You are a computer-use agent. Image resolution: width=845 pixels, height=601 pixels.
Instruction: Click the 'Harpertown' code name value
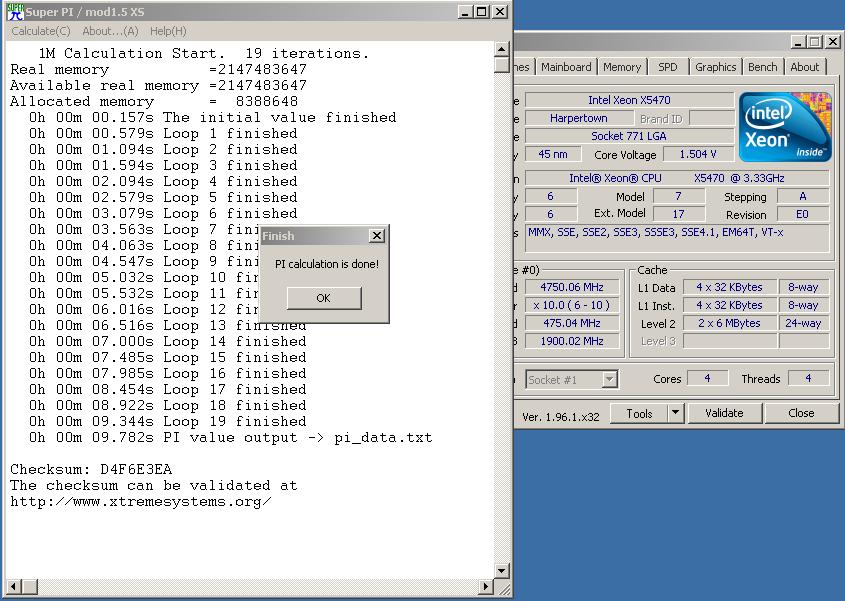(579, 118)
